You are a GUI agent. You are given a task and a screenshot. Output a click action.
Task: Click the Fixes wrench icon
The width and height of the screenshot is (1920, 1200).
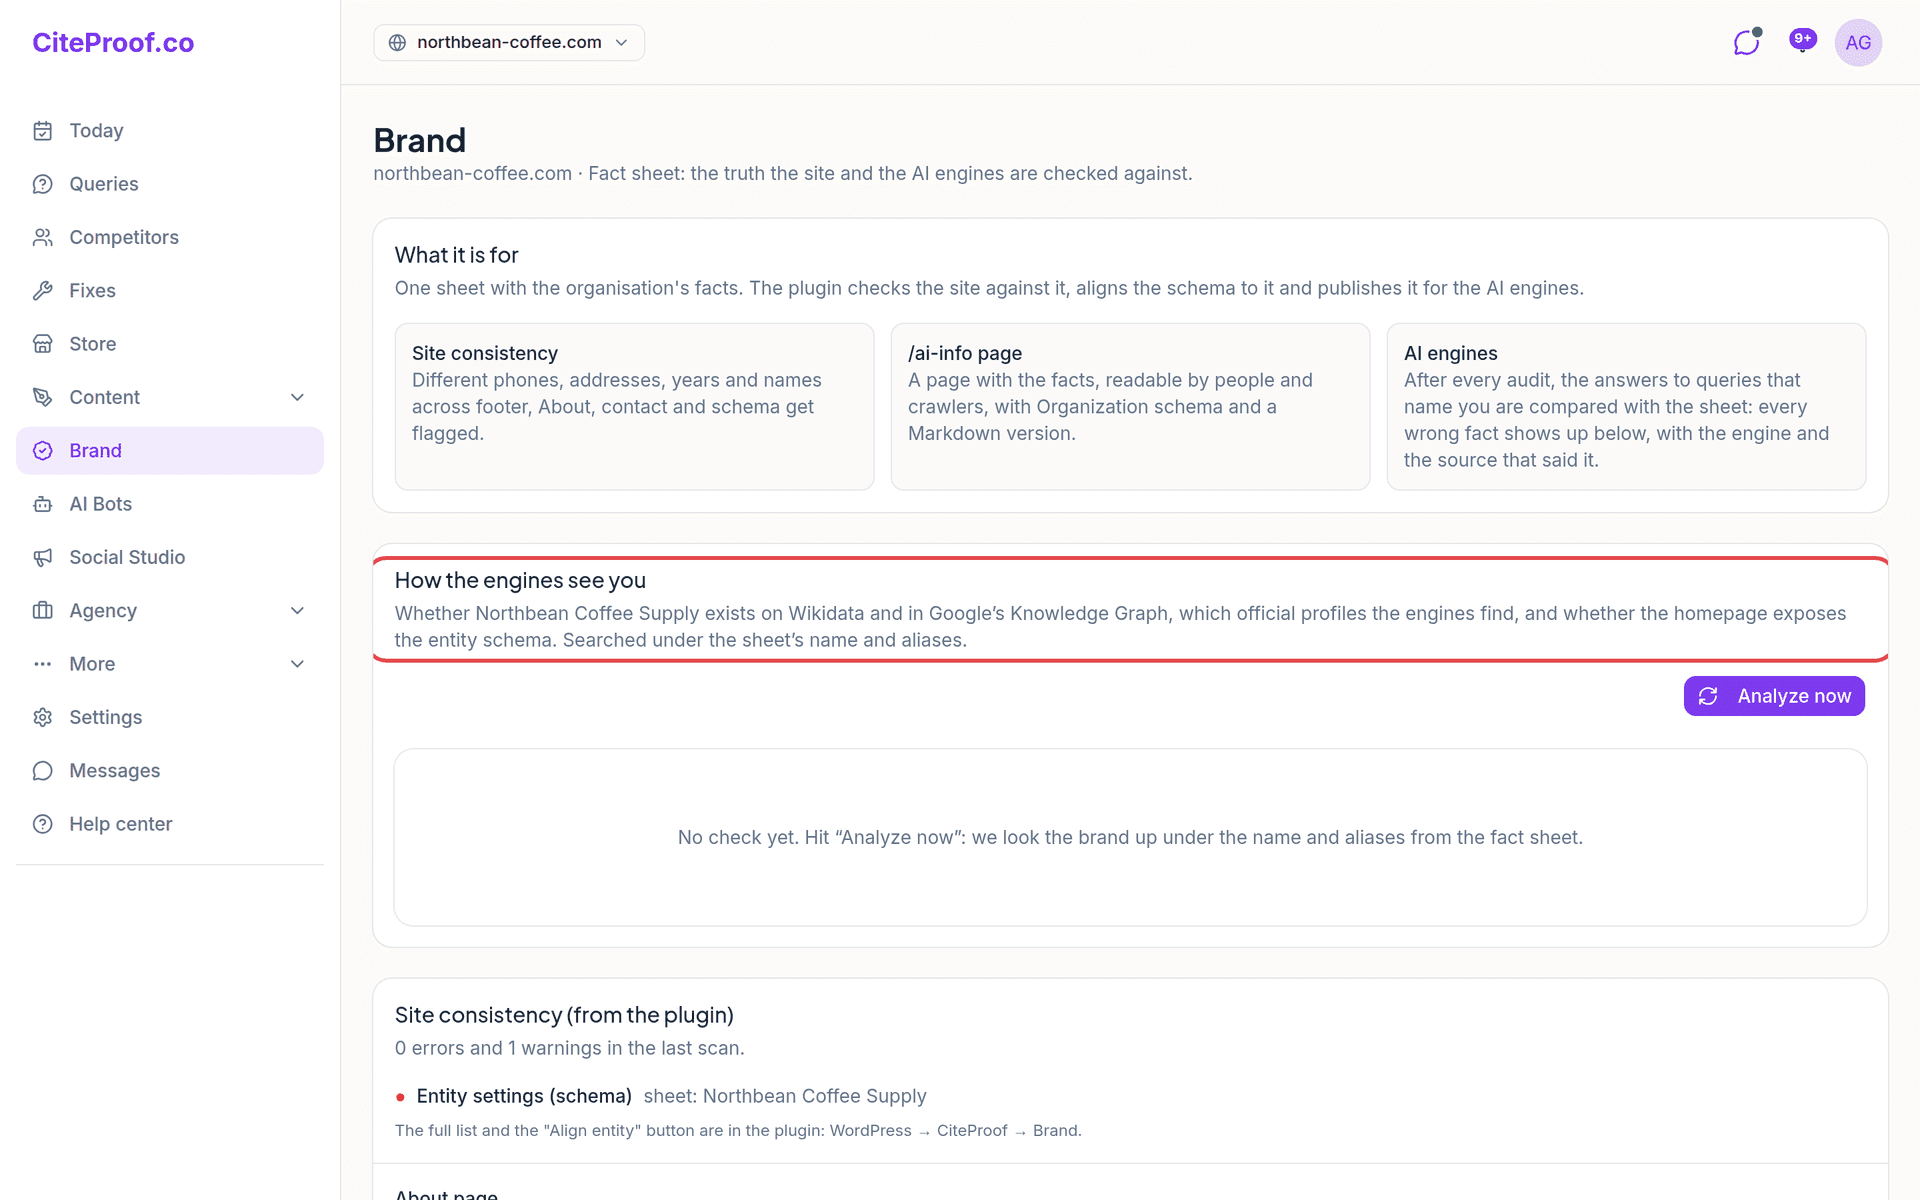pos(43,291)
